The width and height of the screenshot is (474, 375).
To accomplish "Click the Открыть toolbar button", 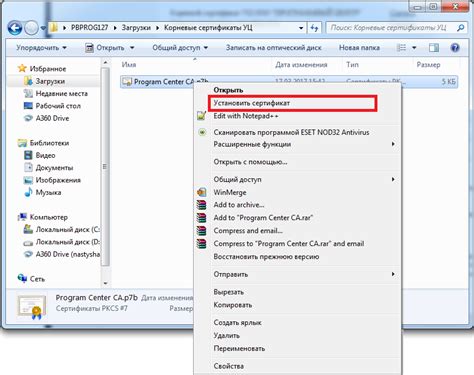I will 106,48.
